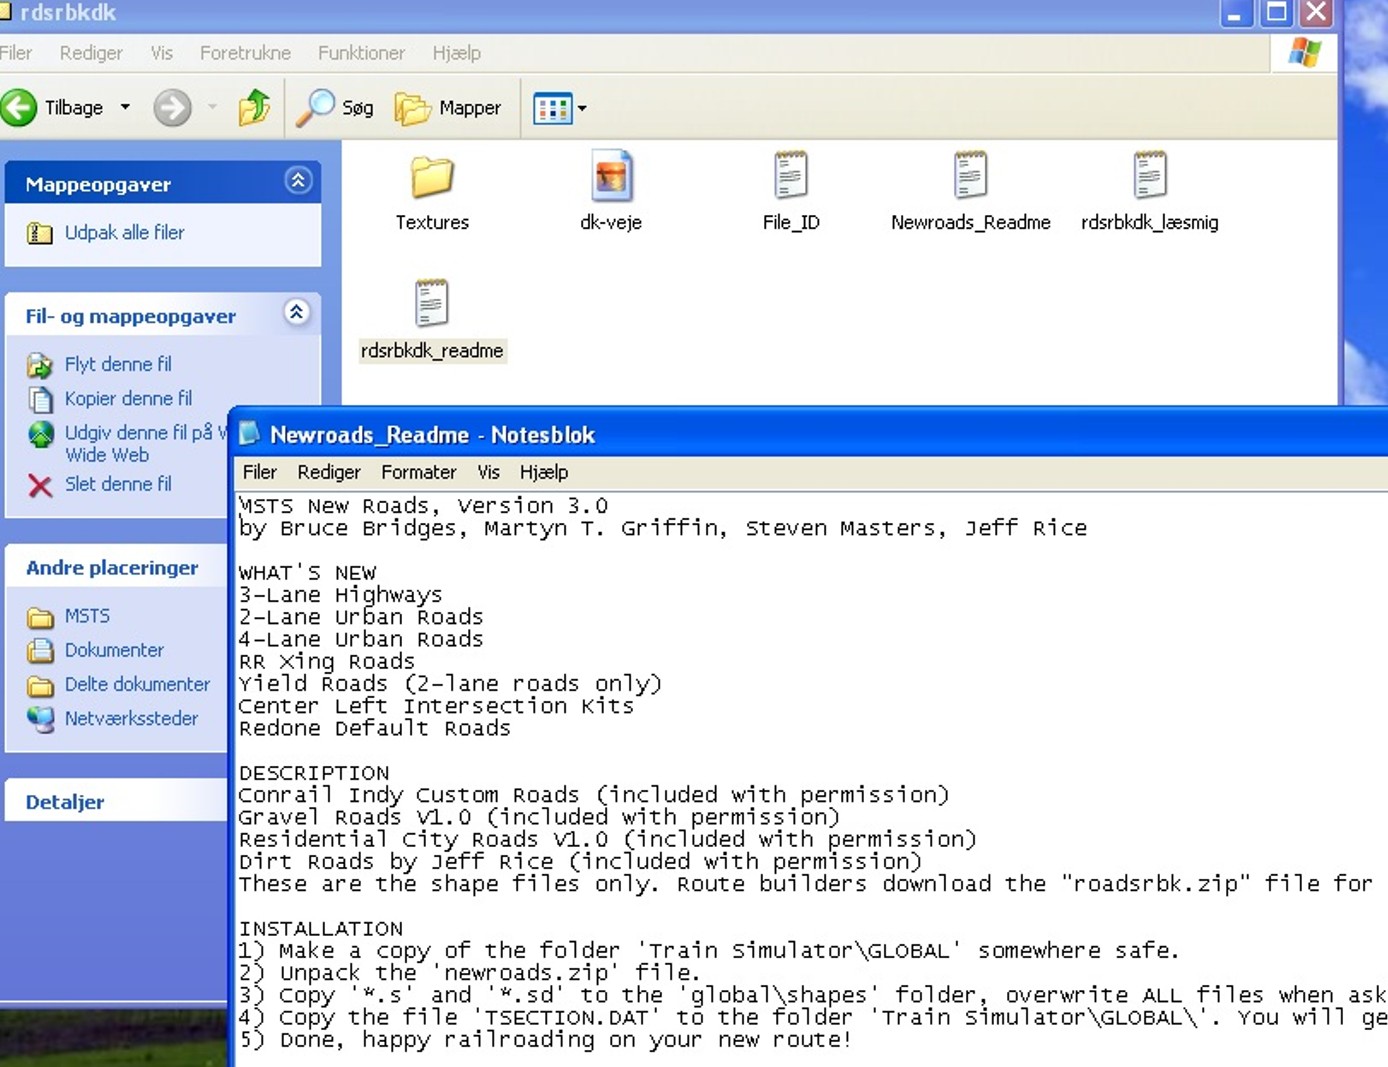Minimize the rdsrbkdk explorer window
The height and width of the screenshot is (1067, 1388).
1236,13
